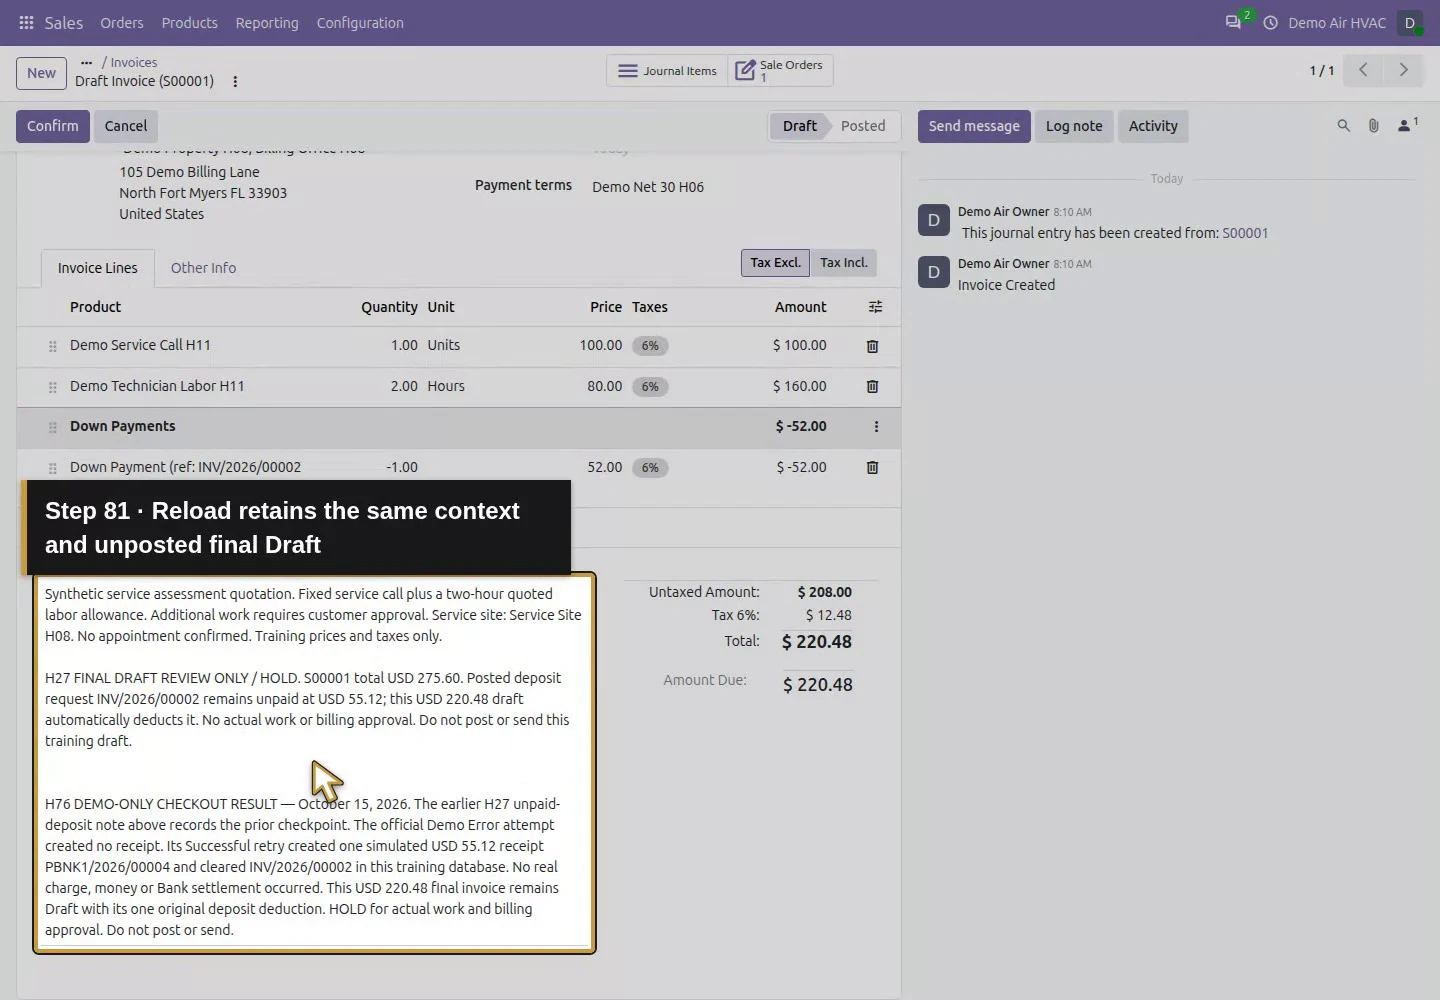Delete the Down Payment (ref: INV/2026/00002 line
The height and width of the screenshot is (1000, 1440).
[872, 467]
